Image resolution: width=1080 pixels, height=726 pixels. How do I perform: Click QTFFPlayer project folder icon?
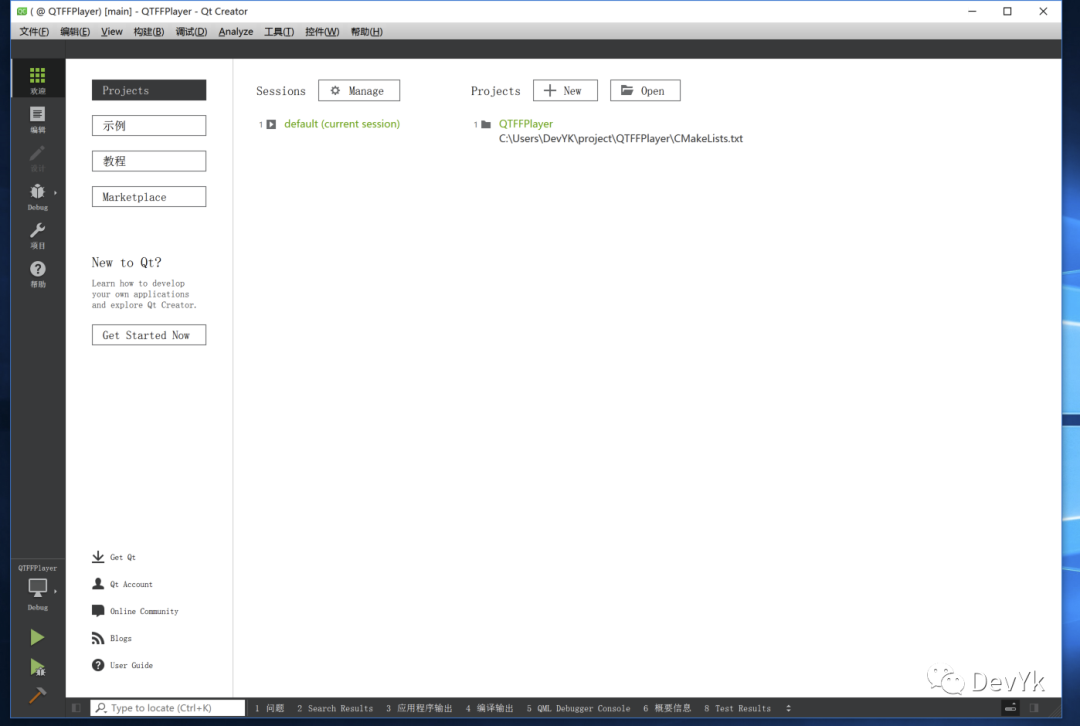point(486,125)
